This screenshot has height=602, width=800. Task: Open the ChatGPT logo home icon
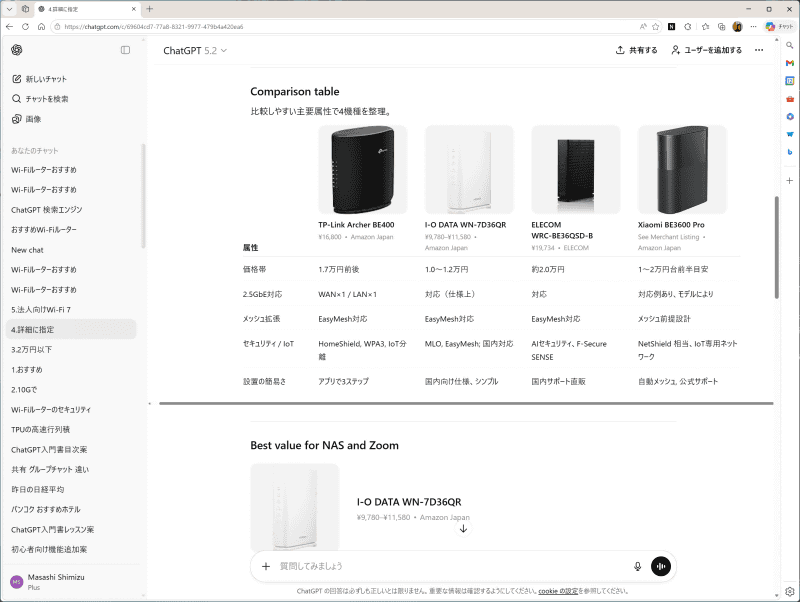(17, 50)
